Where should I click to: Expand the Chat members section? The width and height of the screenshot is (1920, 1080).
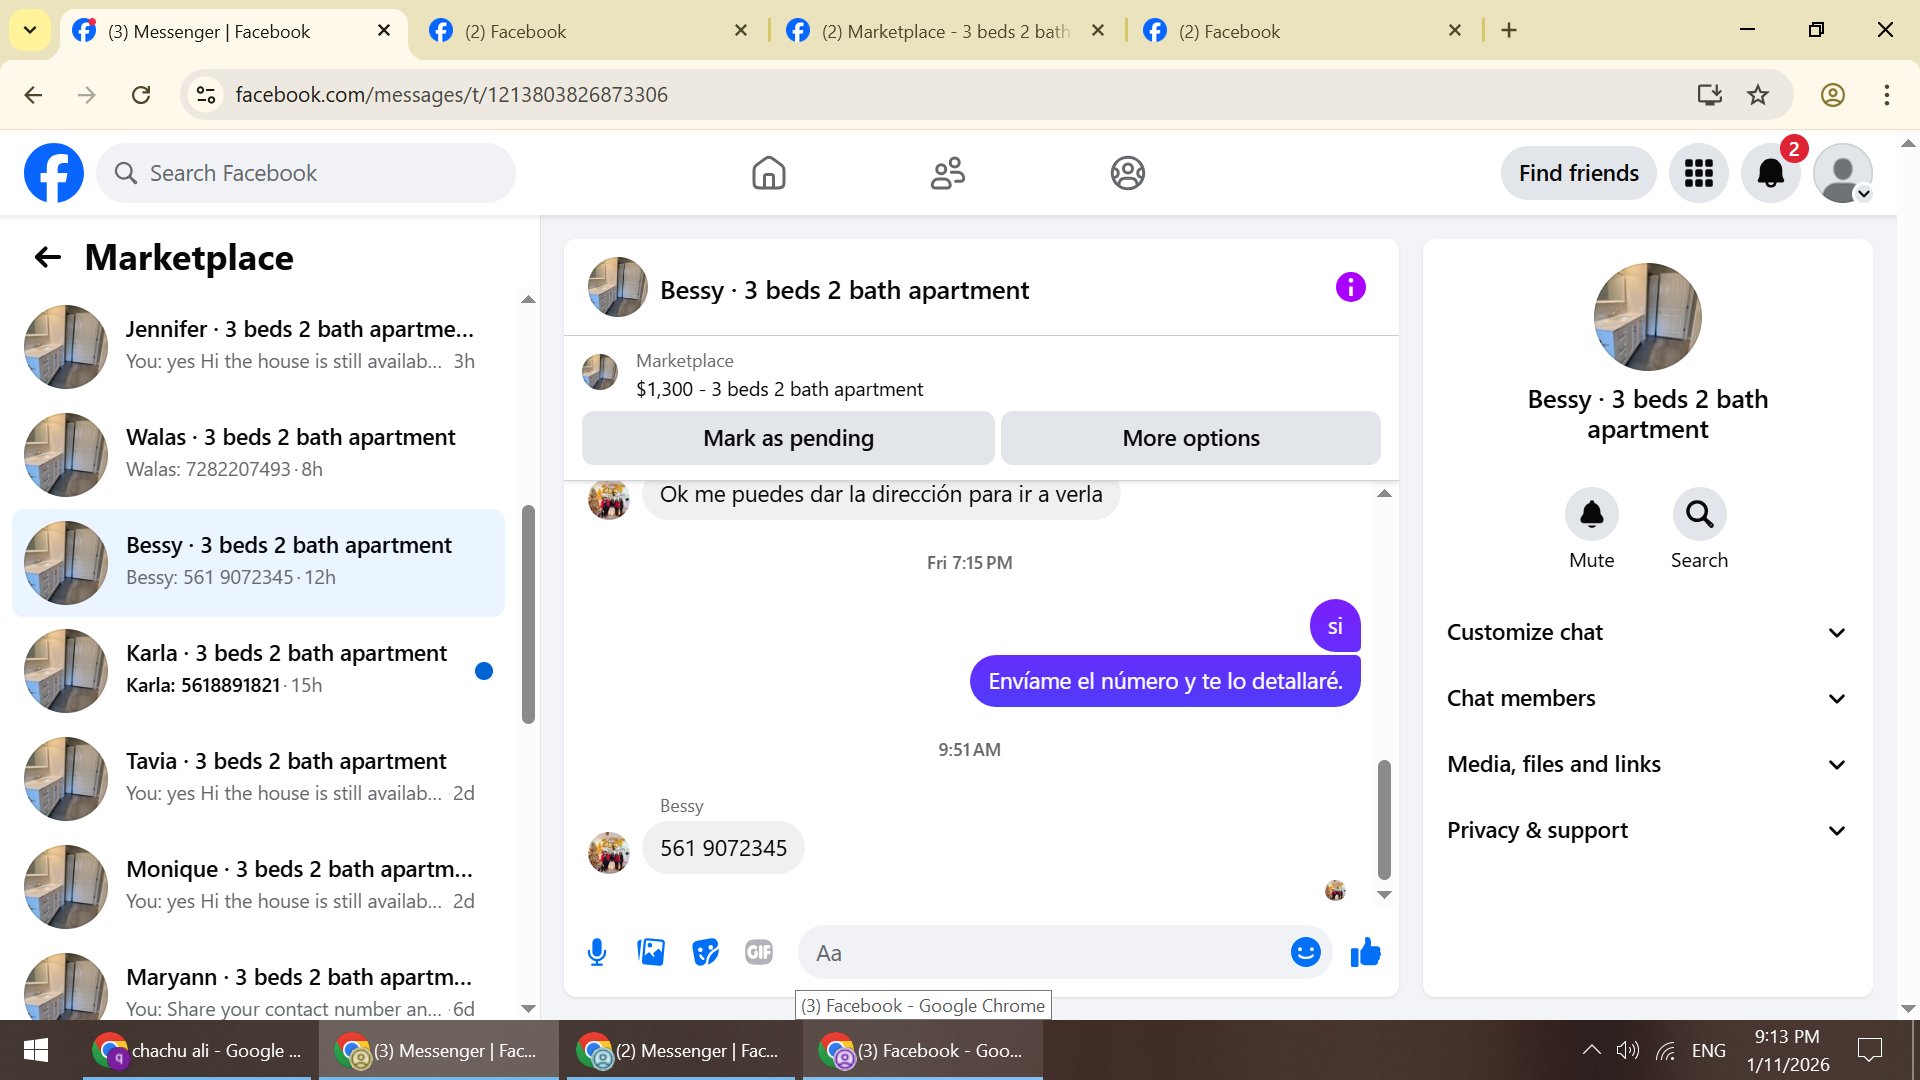tap(1647, 698)
